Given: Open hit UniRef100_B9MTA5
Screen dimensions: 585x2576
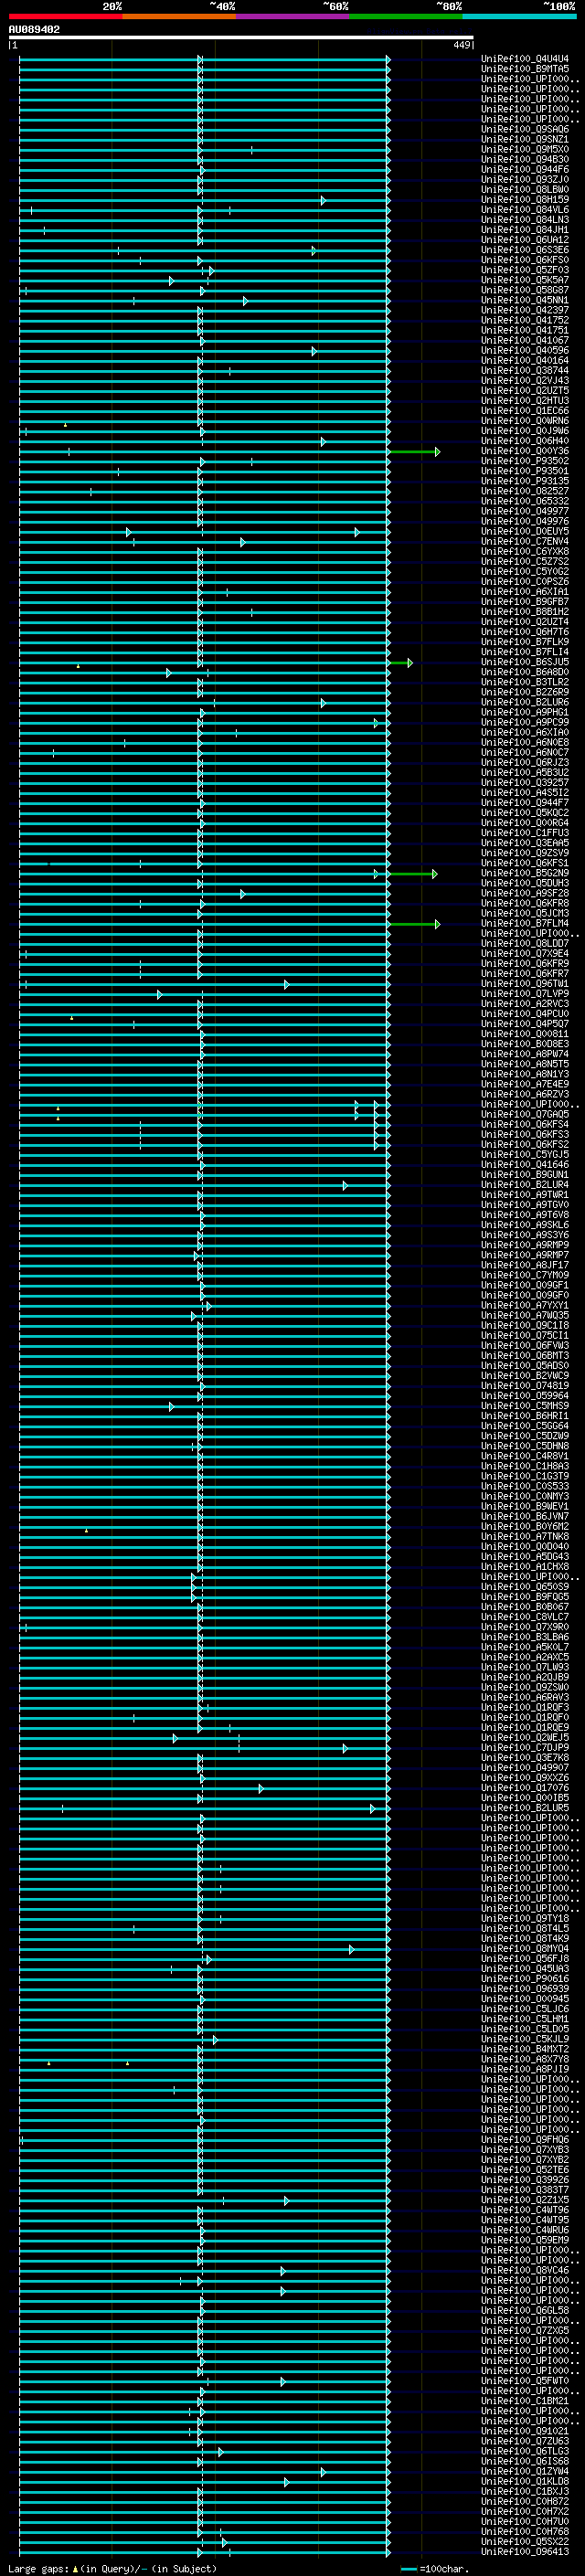Looking at the screenshot, I should 525,69.
